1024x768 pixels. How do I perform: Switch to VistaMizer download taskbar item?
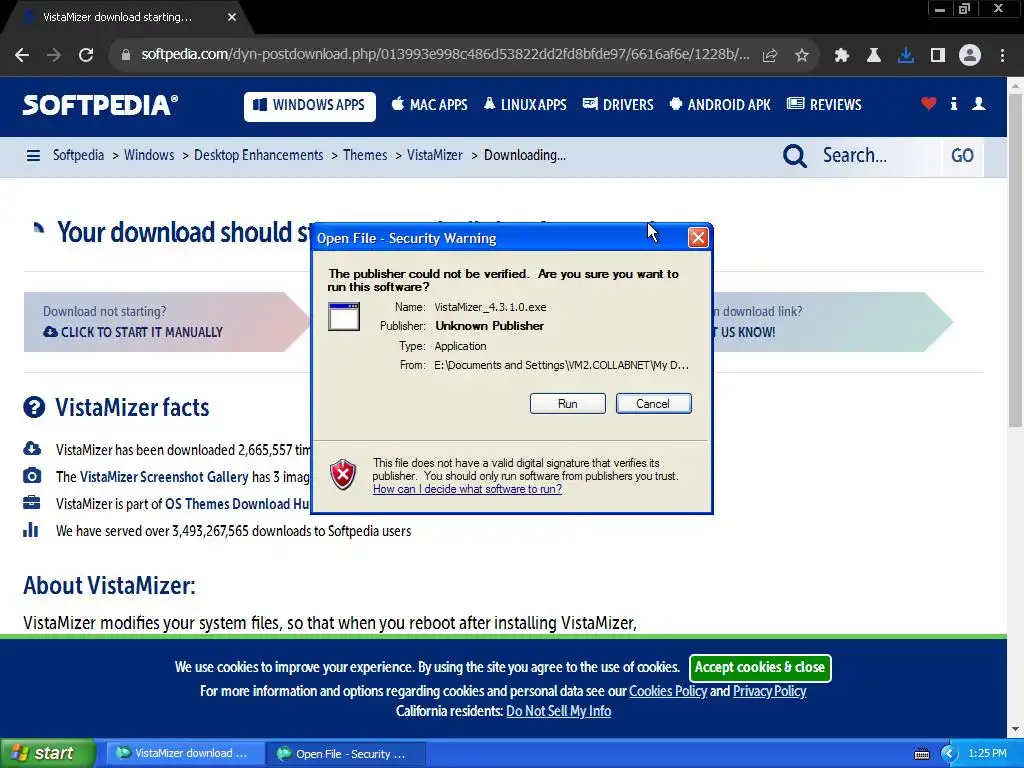click(185, 753)
